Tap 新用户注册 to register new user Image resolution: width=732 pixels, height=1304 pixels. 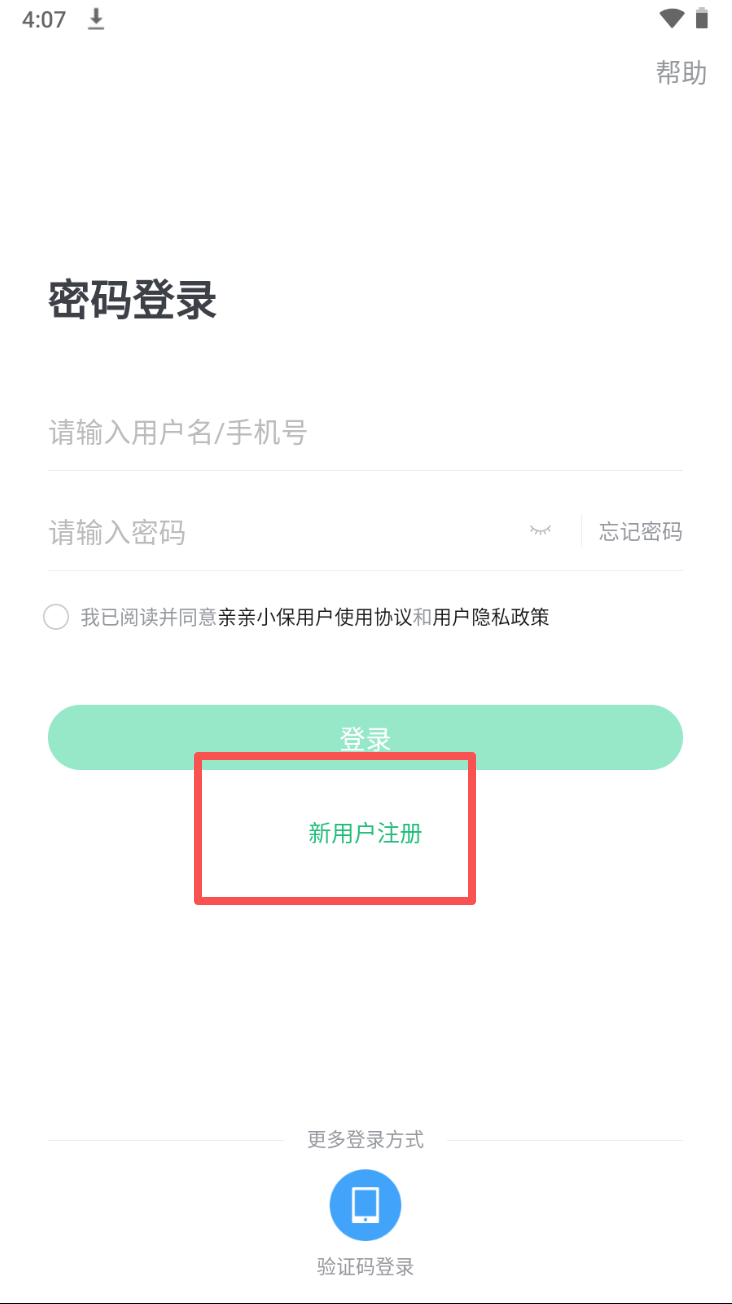365,833
